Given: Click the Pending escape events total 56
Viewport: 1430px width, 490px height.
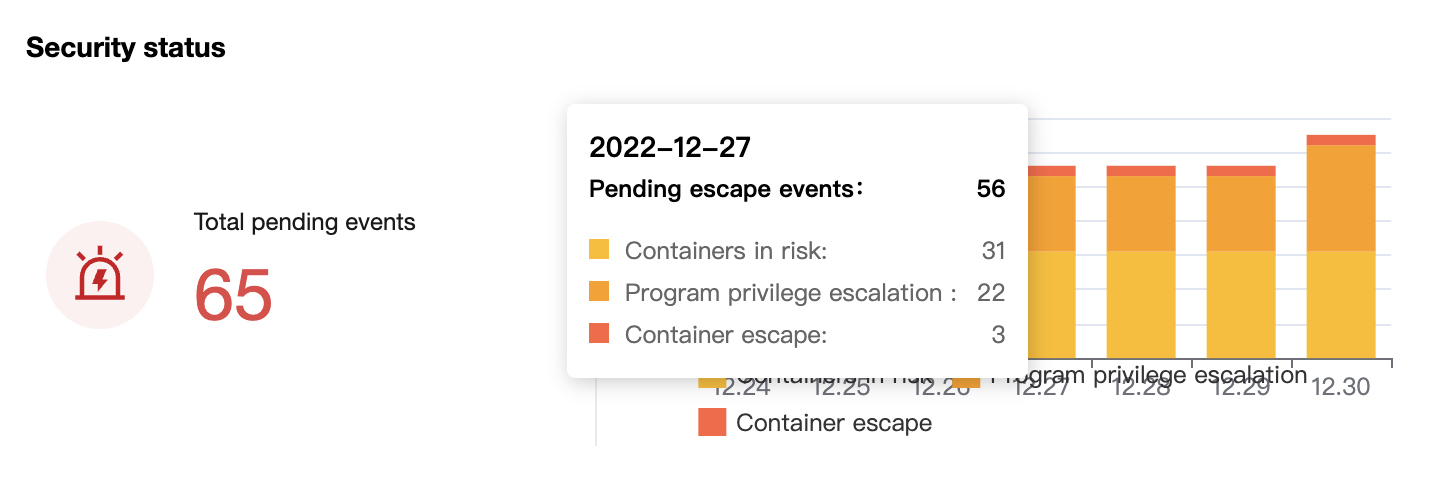Looking at the screenshot, I should point(990,189).
